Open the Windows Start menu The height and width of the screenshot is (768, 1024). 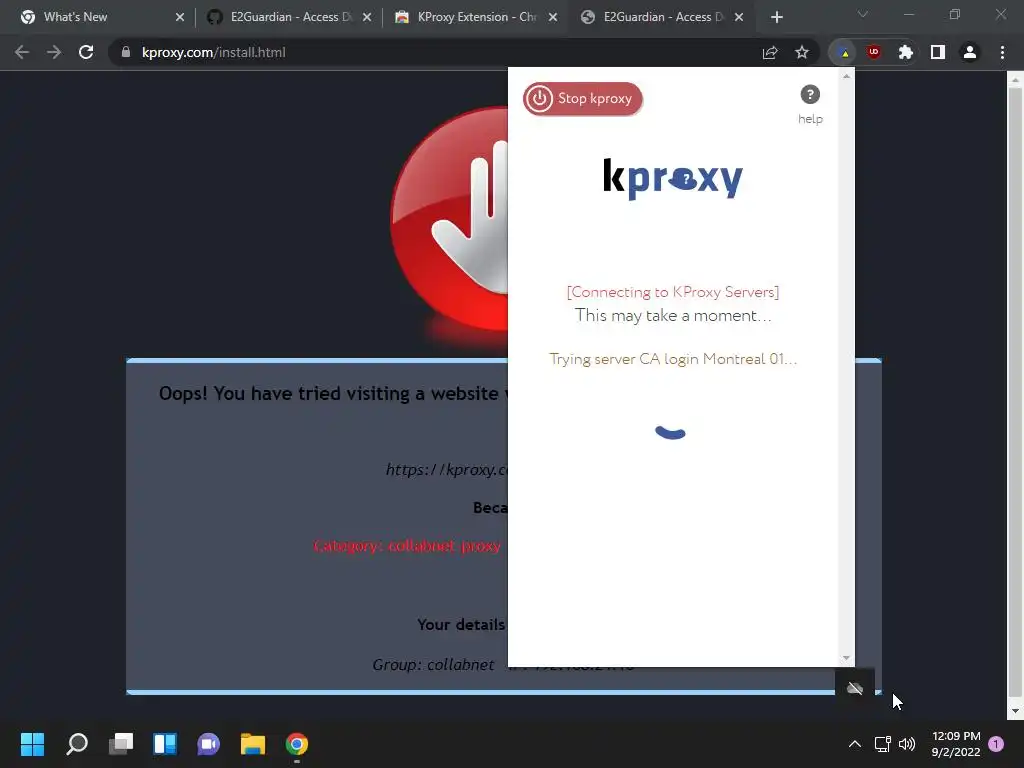(x=32, y=744)
